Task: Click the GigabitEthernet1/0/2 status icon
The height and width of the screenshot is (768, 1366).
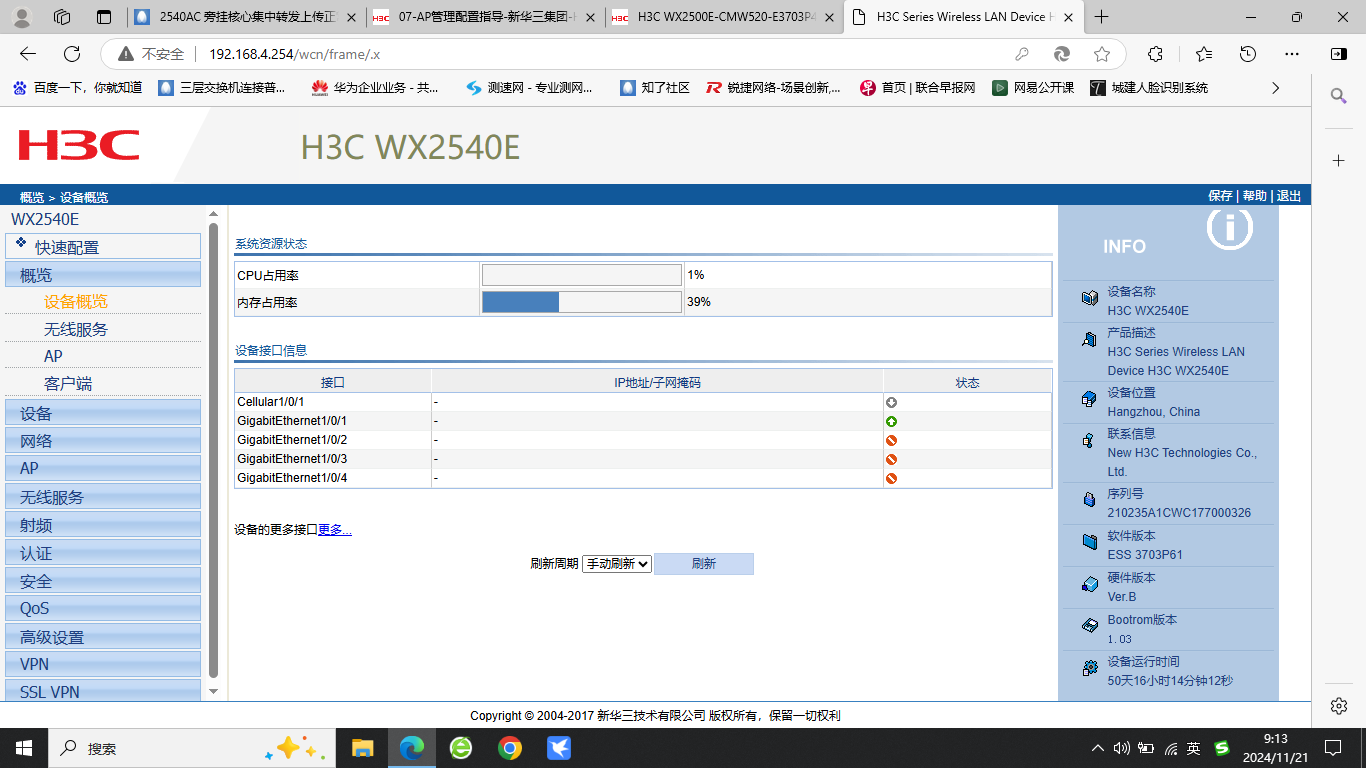Action: click(891, 440)
